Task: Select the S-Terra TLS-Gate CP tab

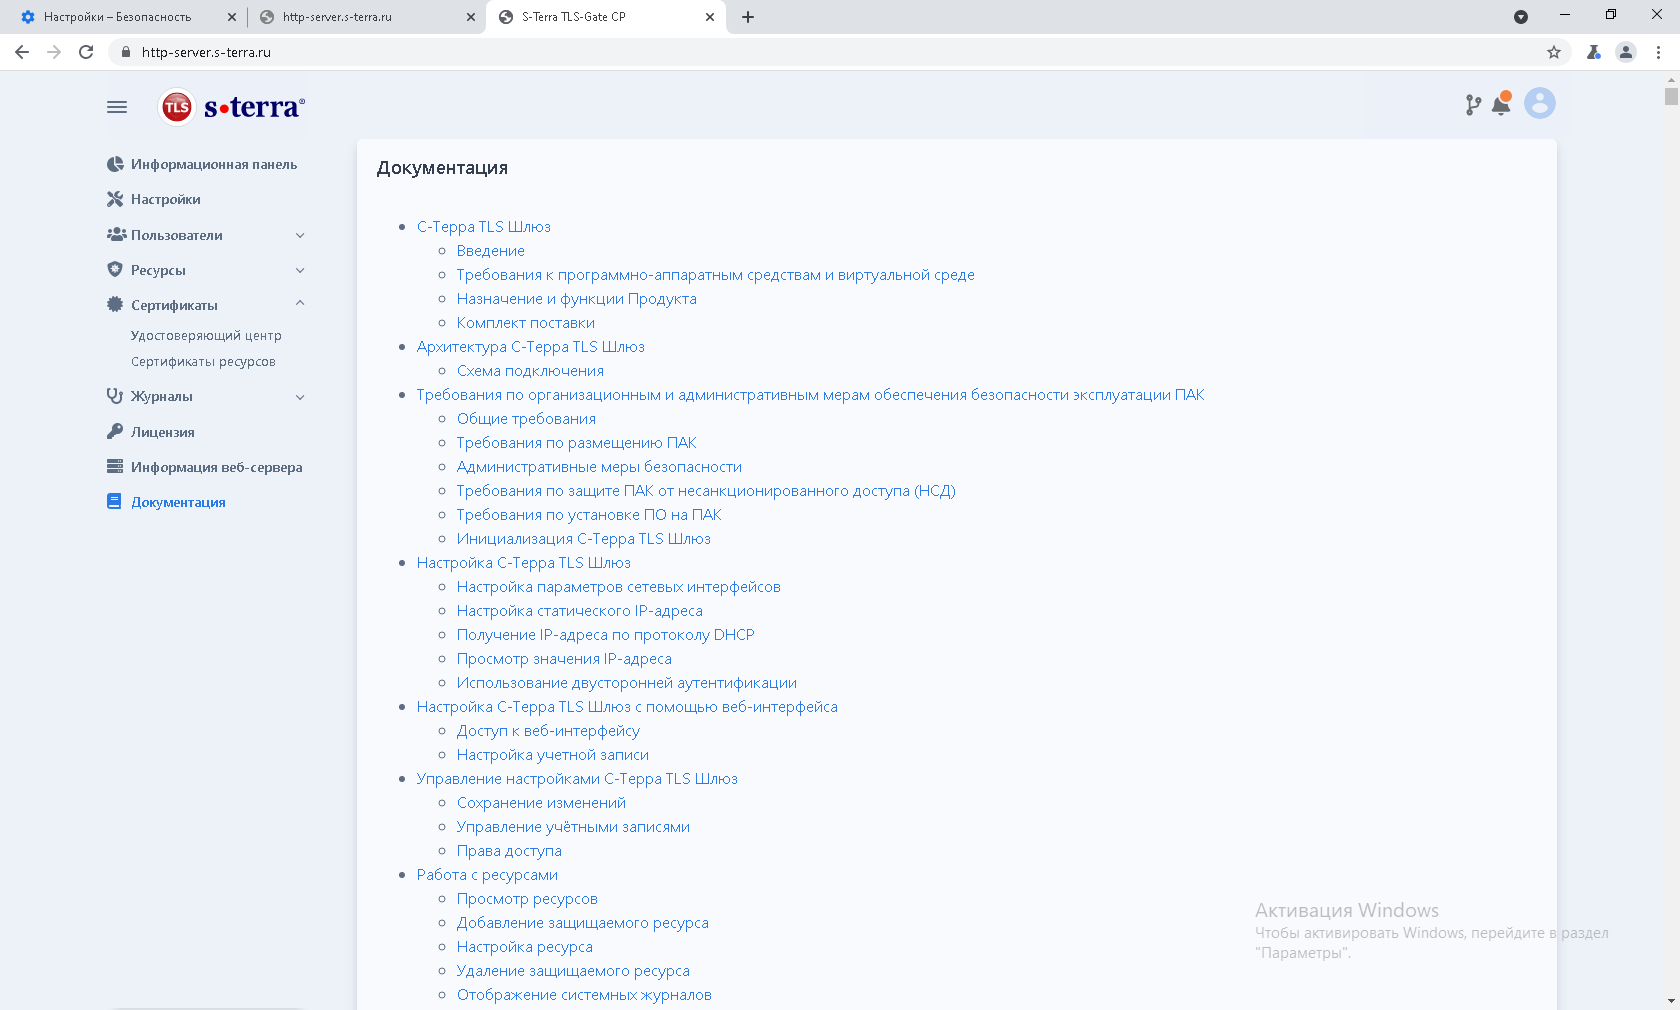Action: tap(606, 17)
